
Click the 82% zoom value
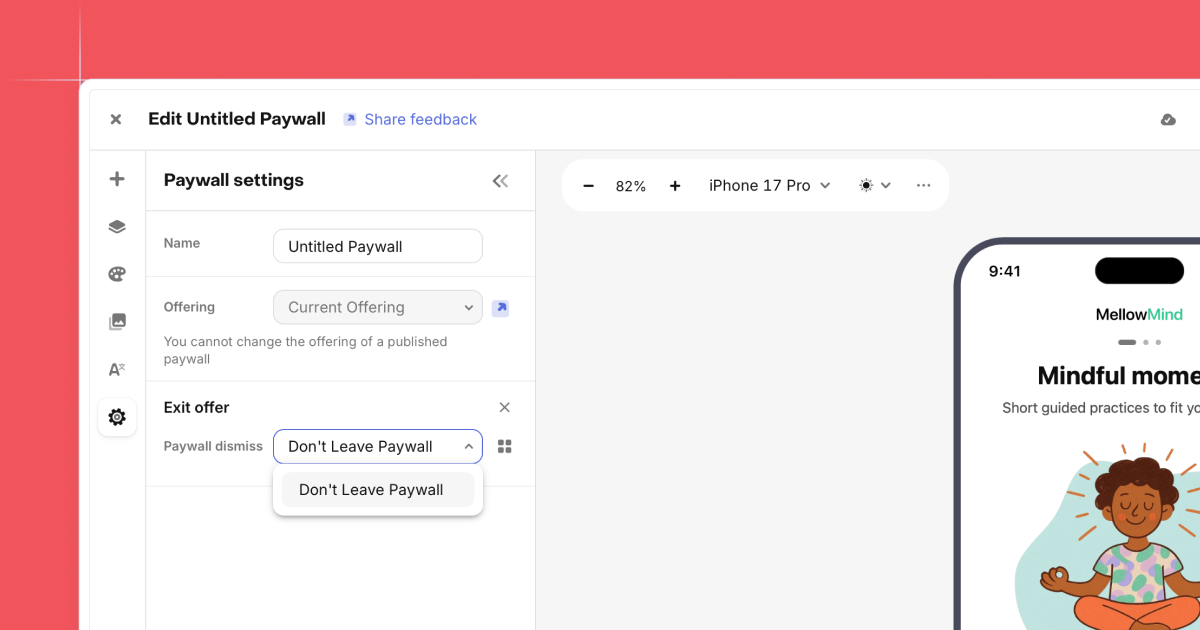pos(631,186)
